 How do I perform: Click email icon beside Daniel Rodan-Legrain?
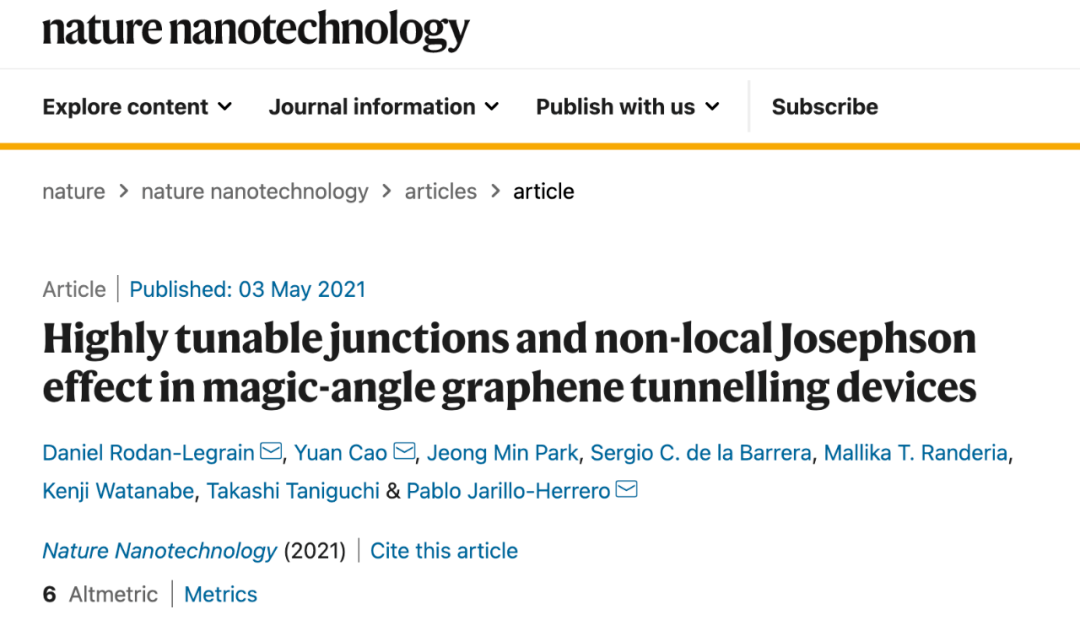coord(271,452)
